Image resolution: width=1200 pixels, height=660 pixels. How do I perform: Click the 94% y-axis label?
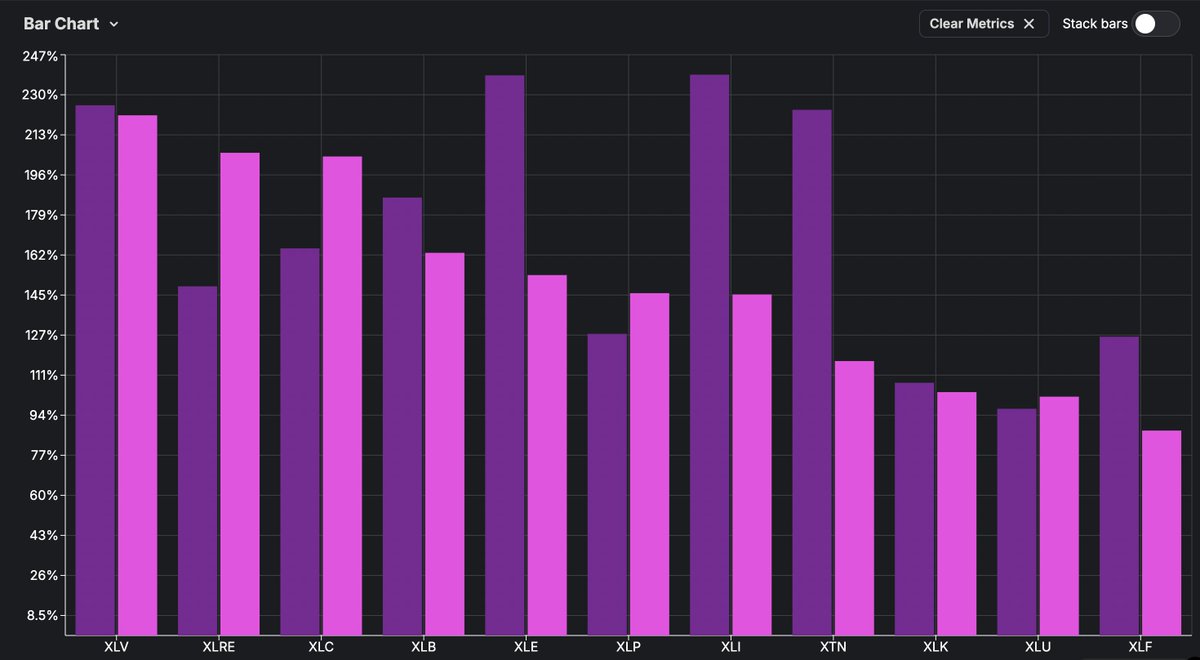point(45,415)
